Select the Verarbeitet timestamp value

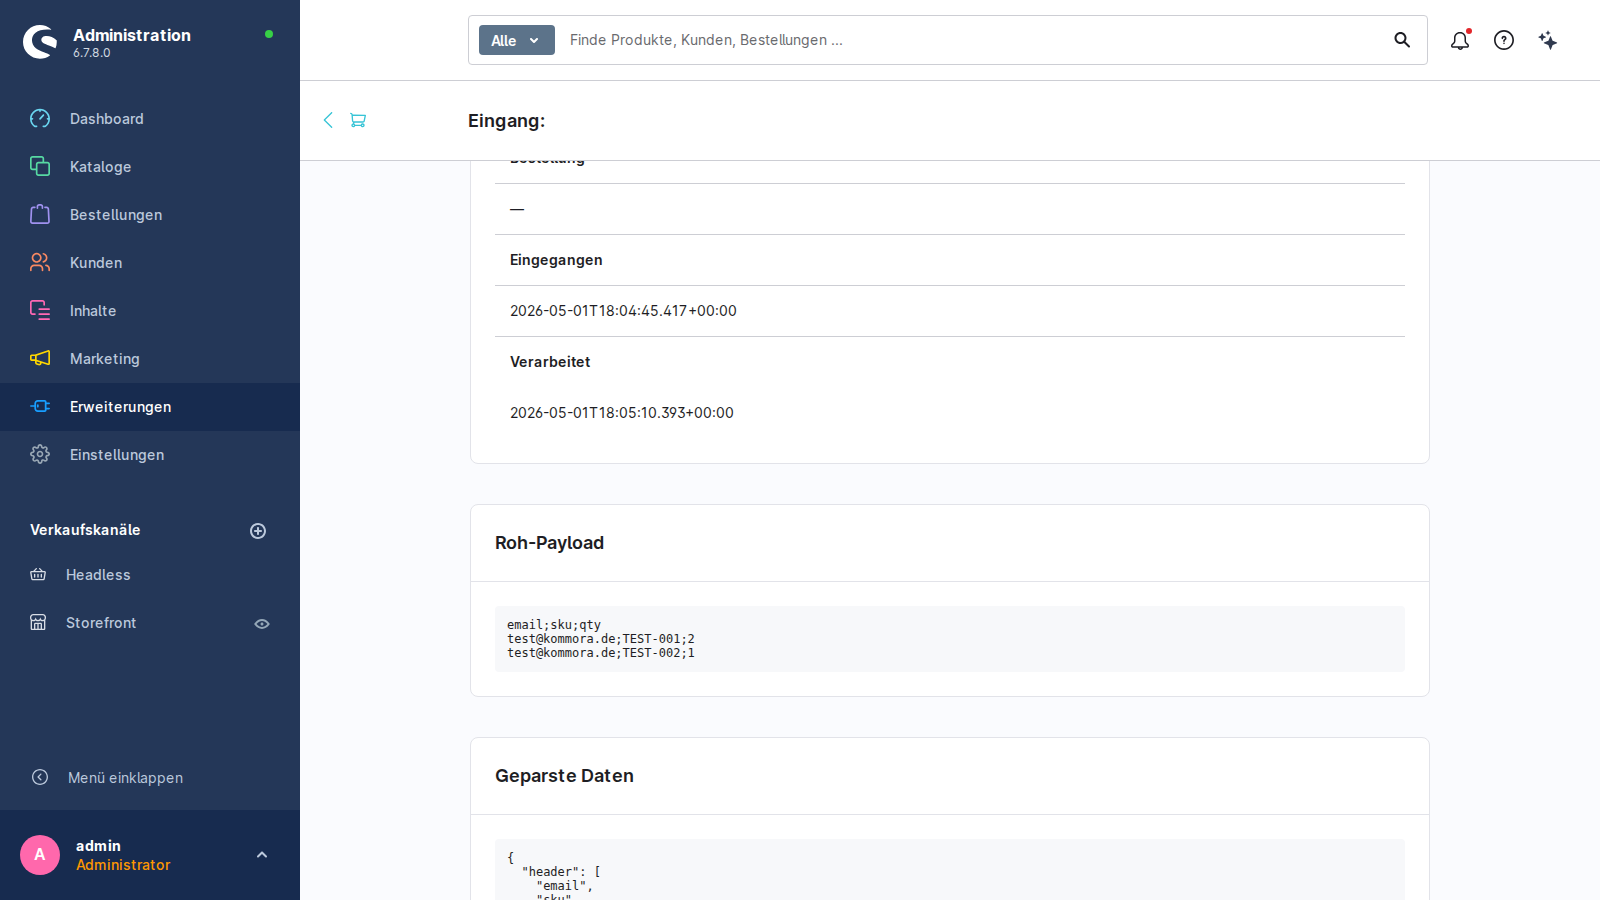click(622, 413)
